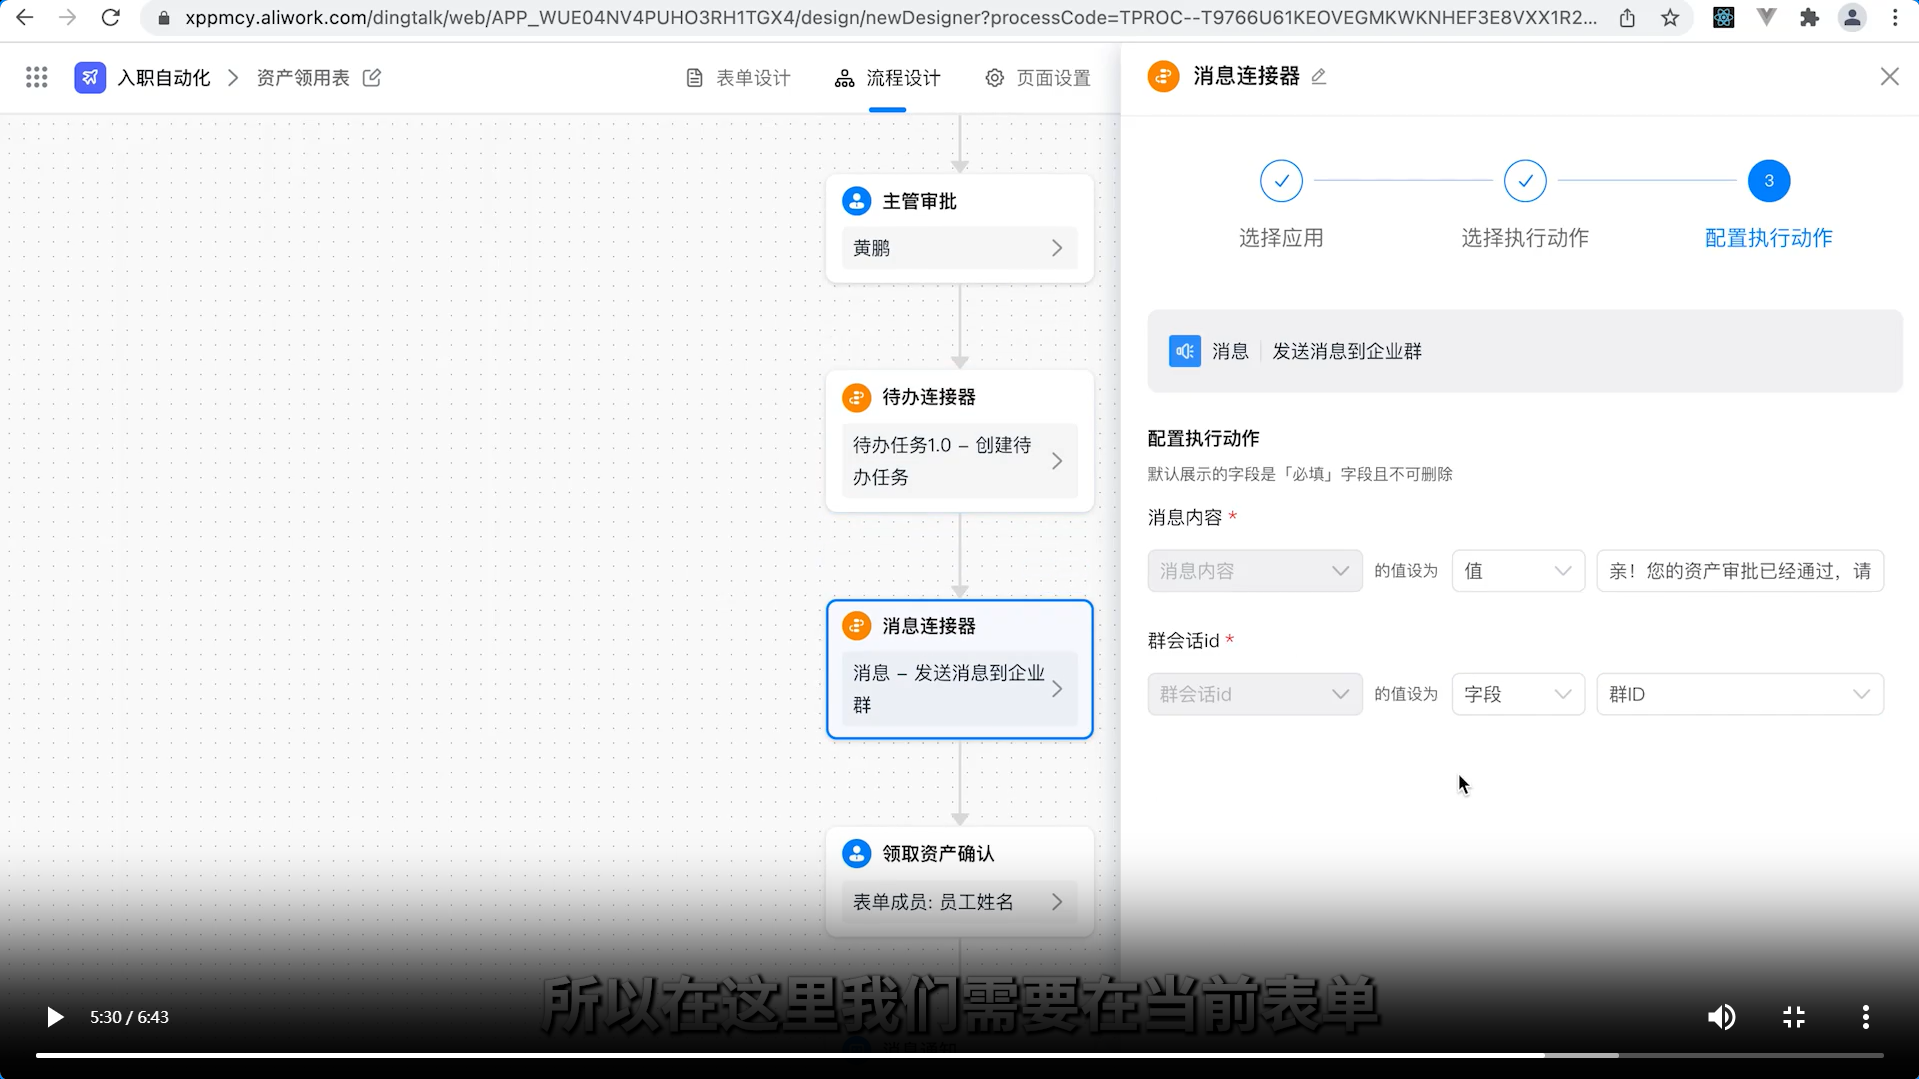Click the browser address bar URL

pyautogui.click(x=890, y=17)
